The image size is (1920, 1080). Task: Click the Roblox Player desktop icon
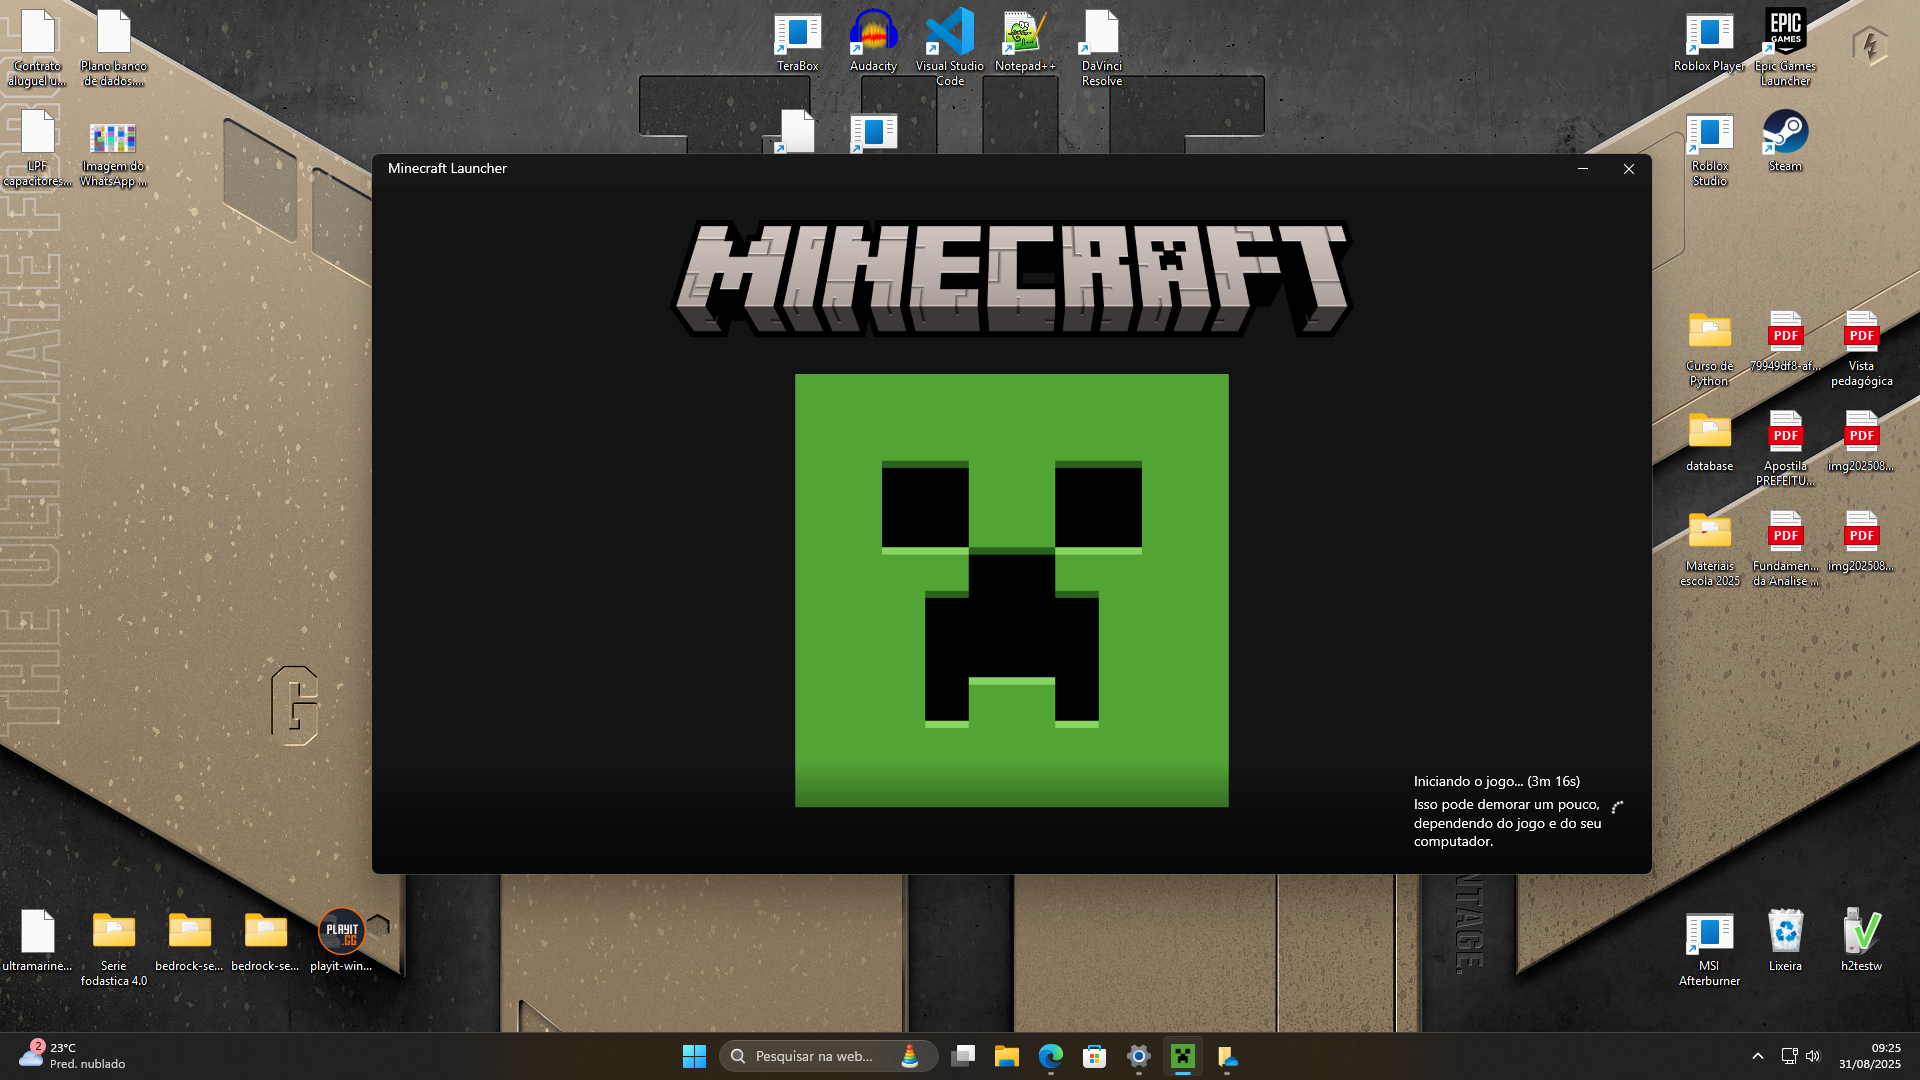click(x=1709, y=42)
